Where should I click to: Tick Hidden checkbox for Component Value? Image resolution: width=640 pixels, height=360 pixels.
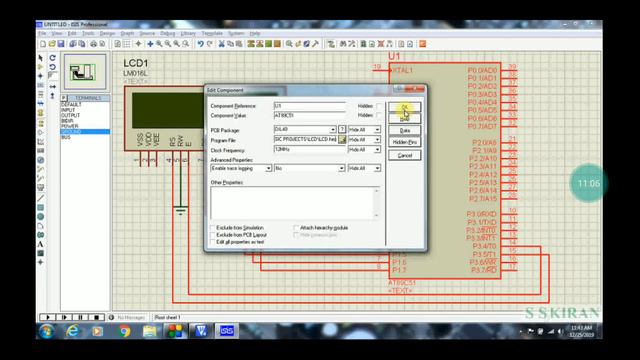[x=379, y=116]
